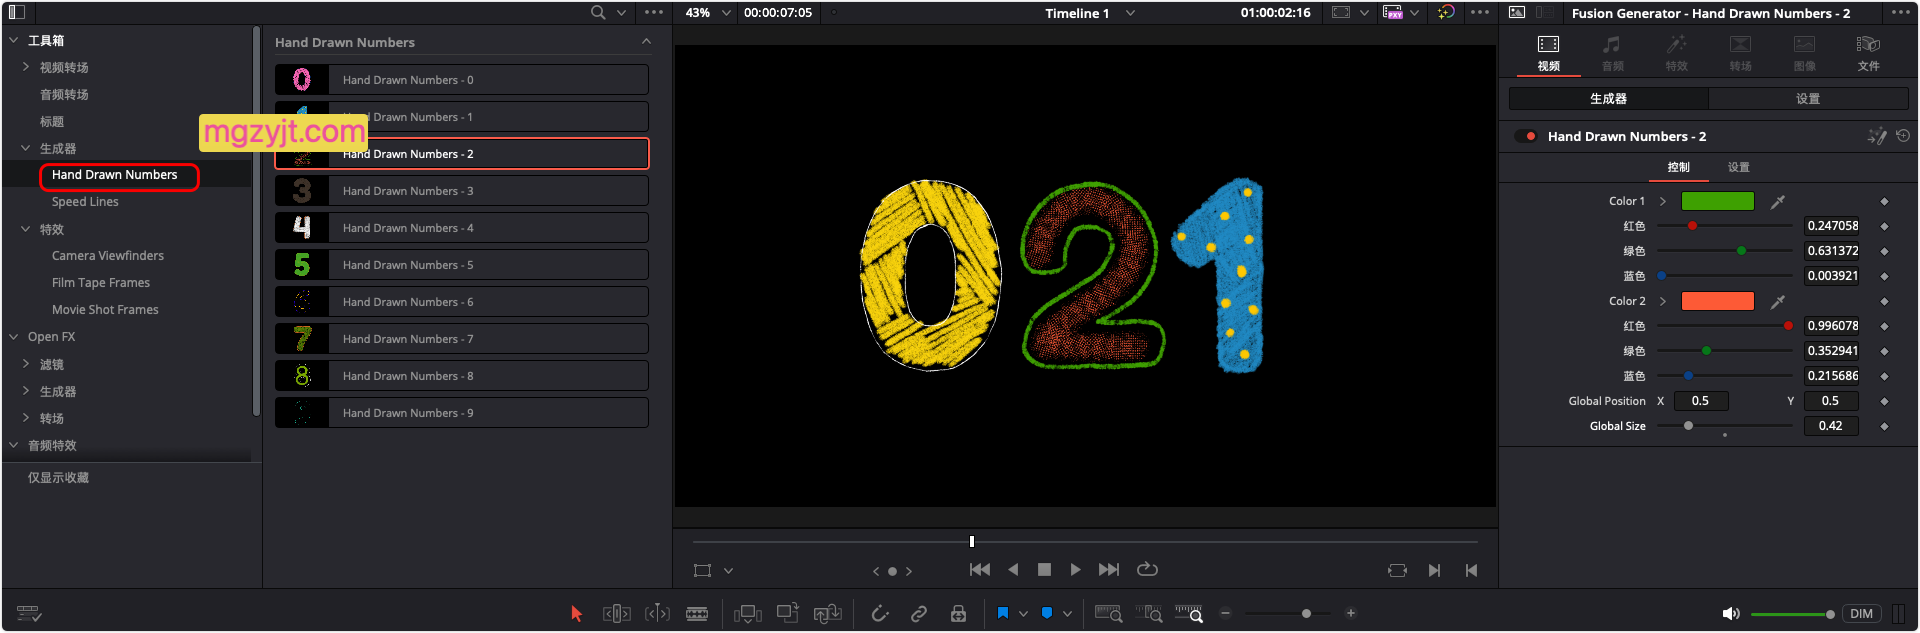Click the Global Position X value field
The image size is (1920, 633).
tap(1701, 401)
